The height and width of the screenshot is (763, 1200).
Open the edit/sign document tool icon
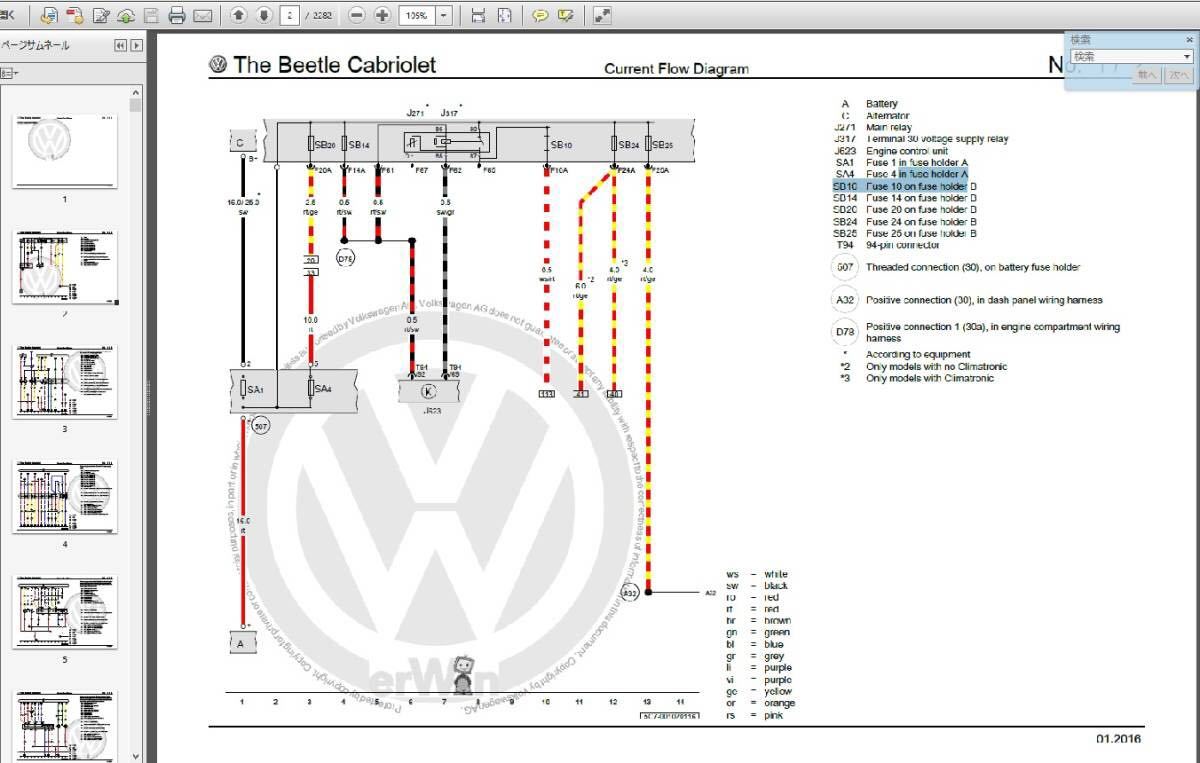[101, 15]
